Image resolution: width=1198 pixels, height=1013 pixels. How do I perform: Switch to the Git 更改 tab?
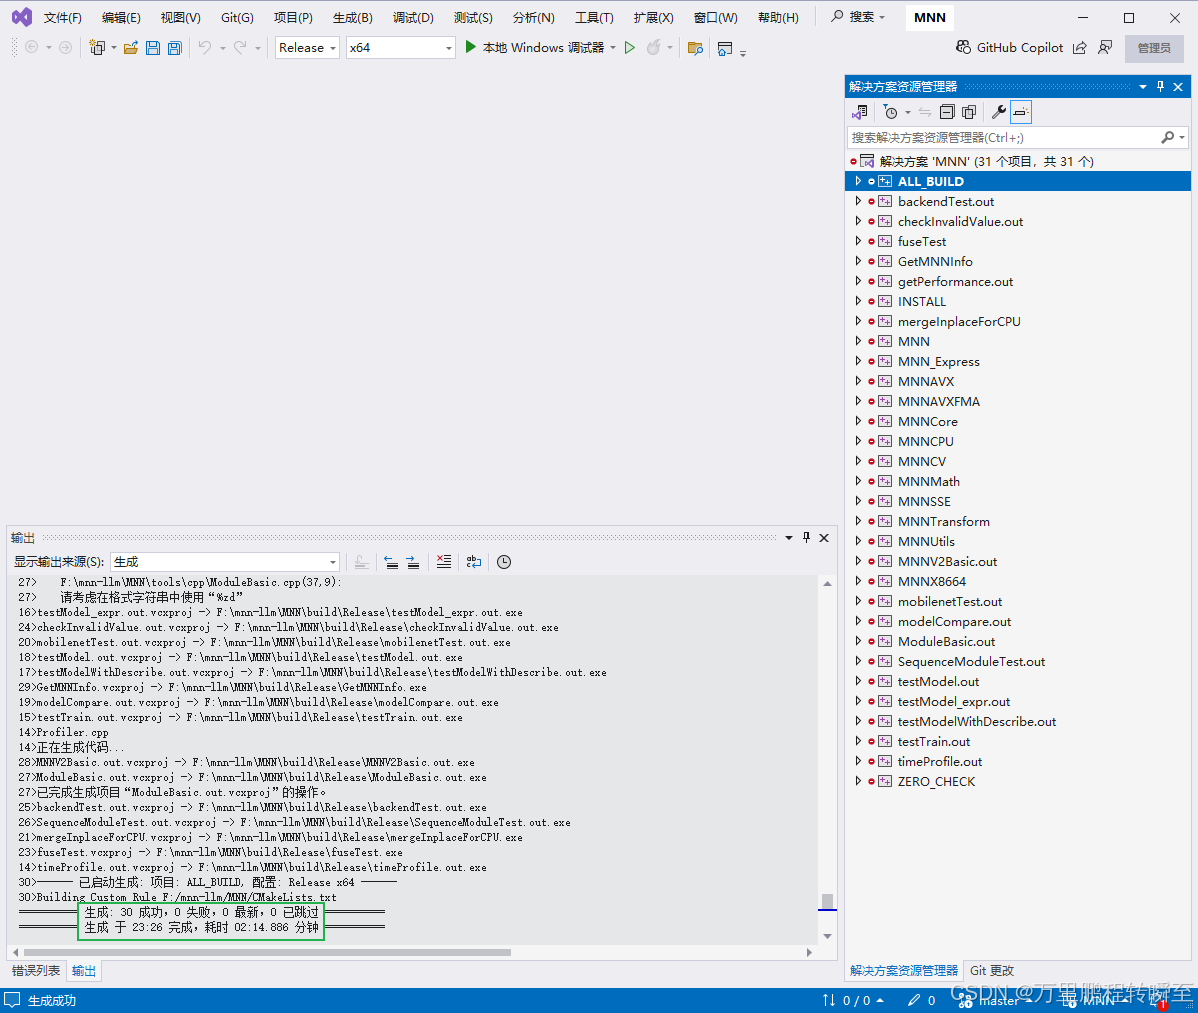tap(992, 970)
